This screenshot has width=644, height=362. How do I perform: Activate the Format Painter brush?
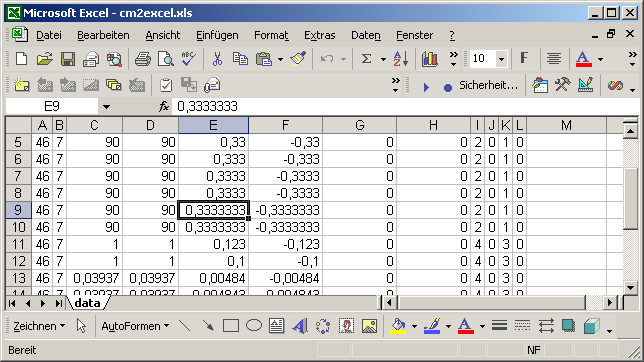click(x=298, y=59)
